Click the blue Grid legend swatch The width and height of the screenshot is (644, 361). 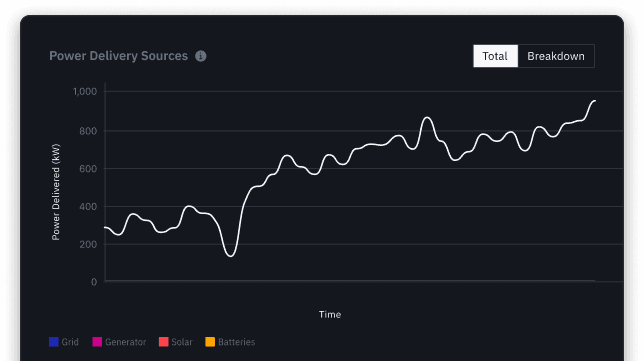pyautogui.click(x=54, y=342)
